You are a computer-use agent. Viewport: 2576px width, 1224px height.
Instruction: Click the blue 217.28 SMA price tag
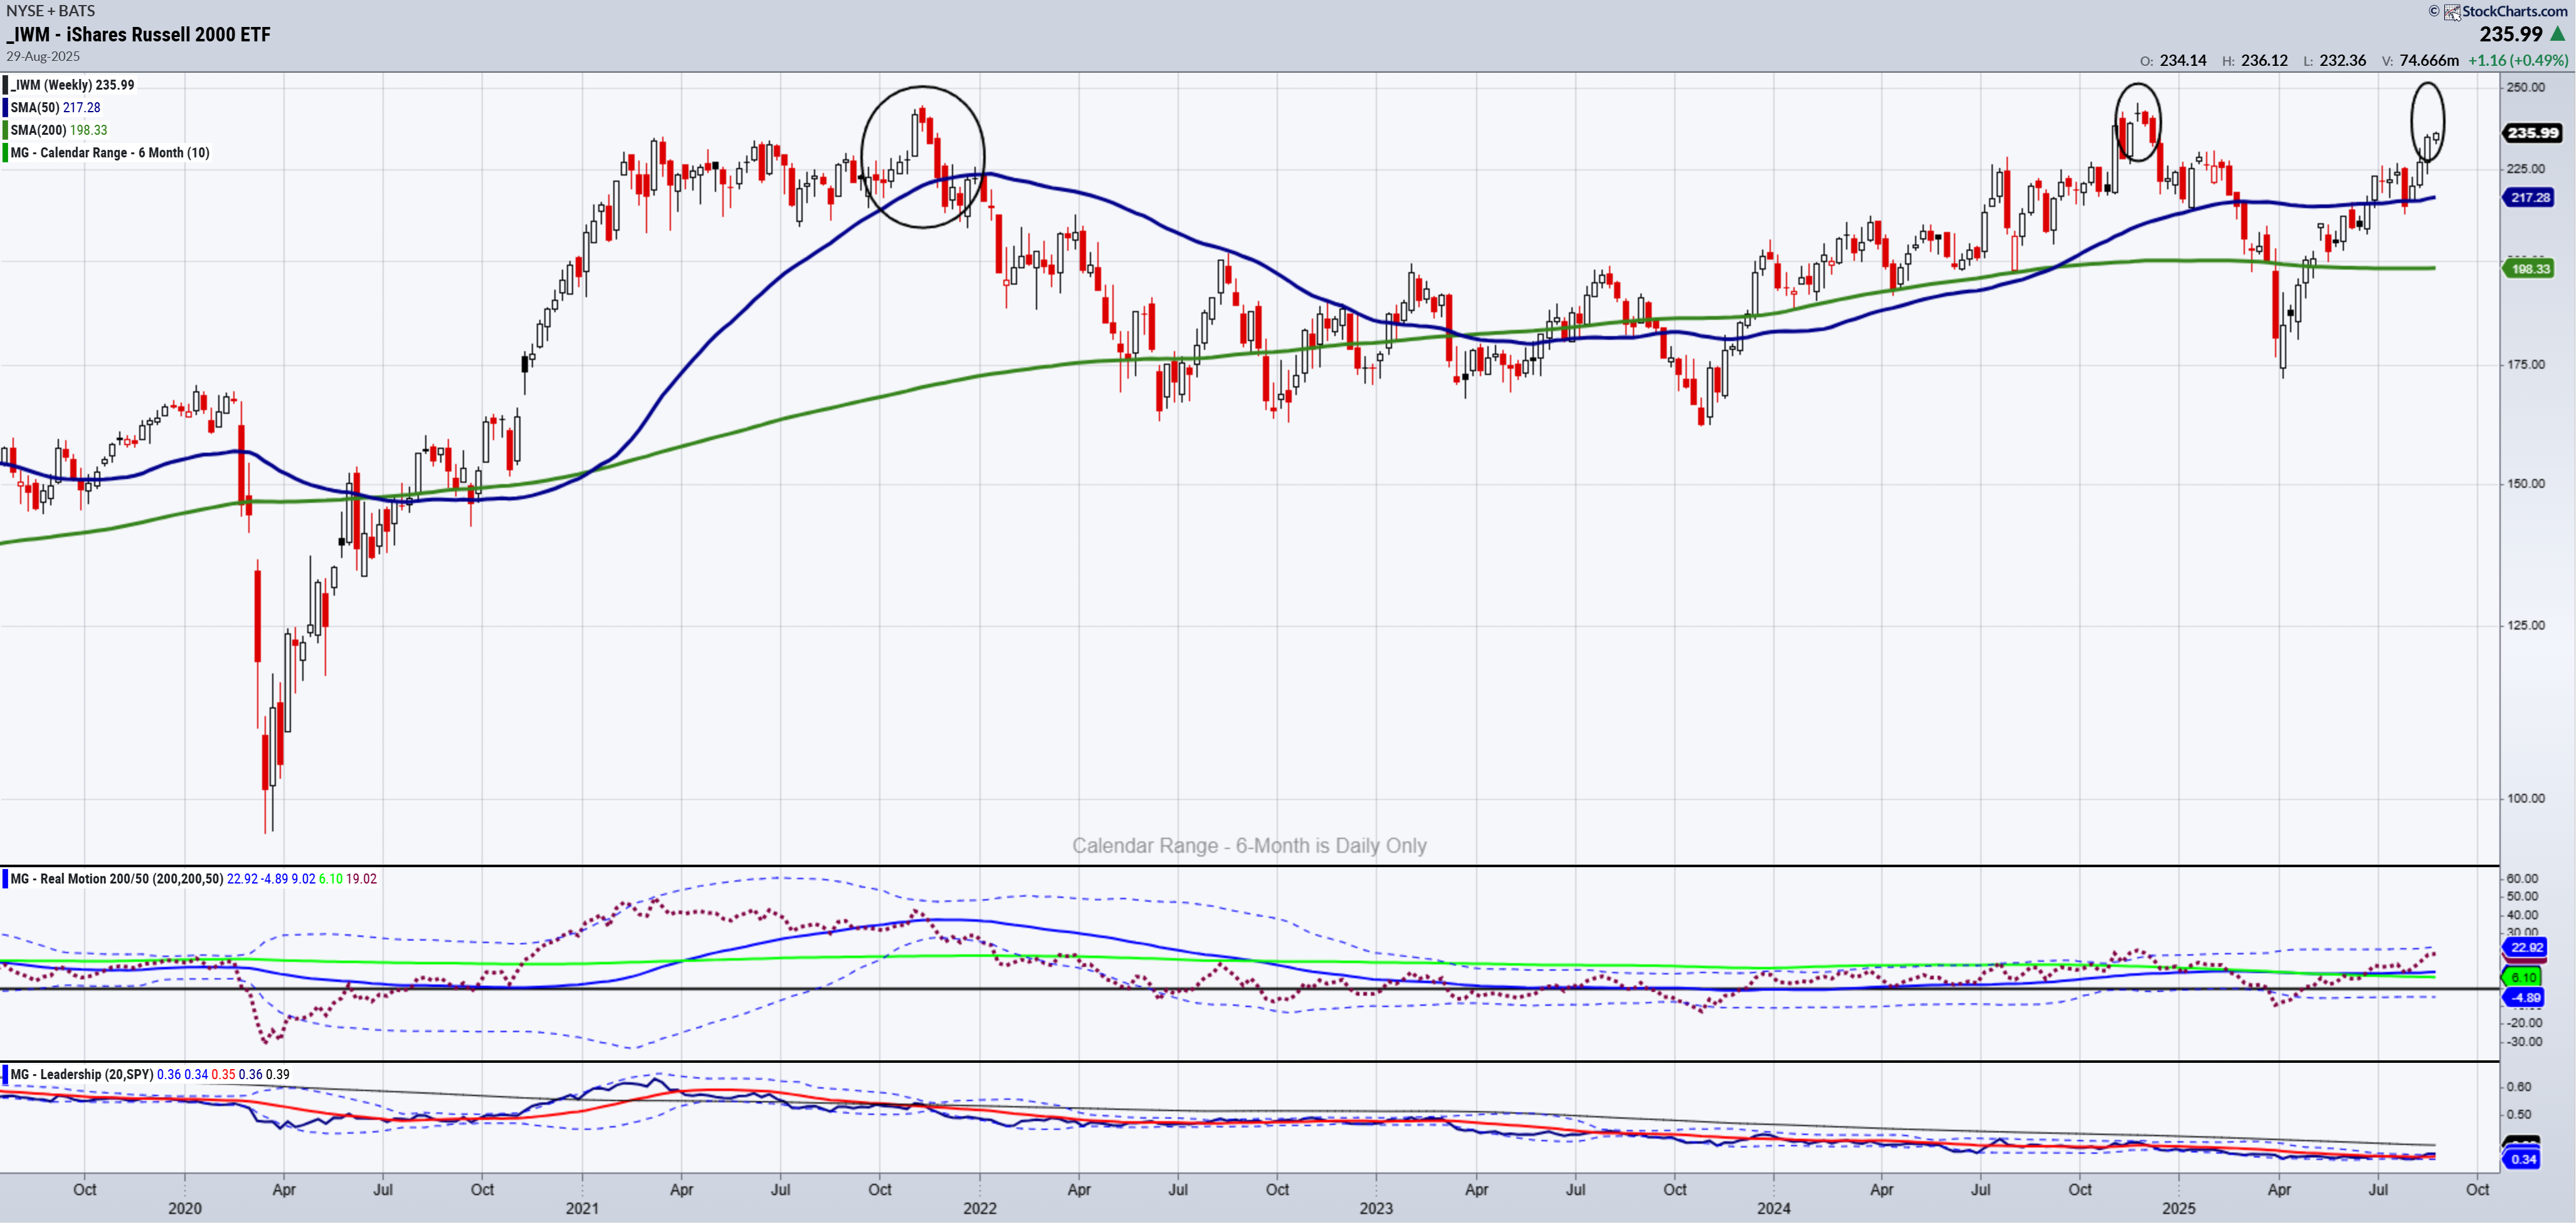[2529, 198]
